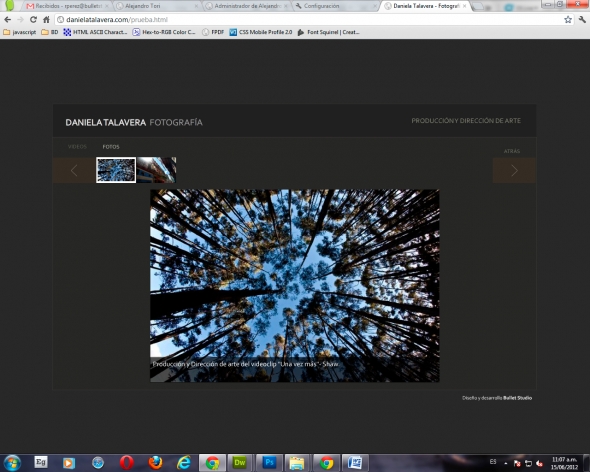Open Hex-to-RGB Color bookmark
The width and height of the screenshot is (590, 472).
164,32
